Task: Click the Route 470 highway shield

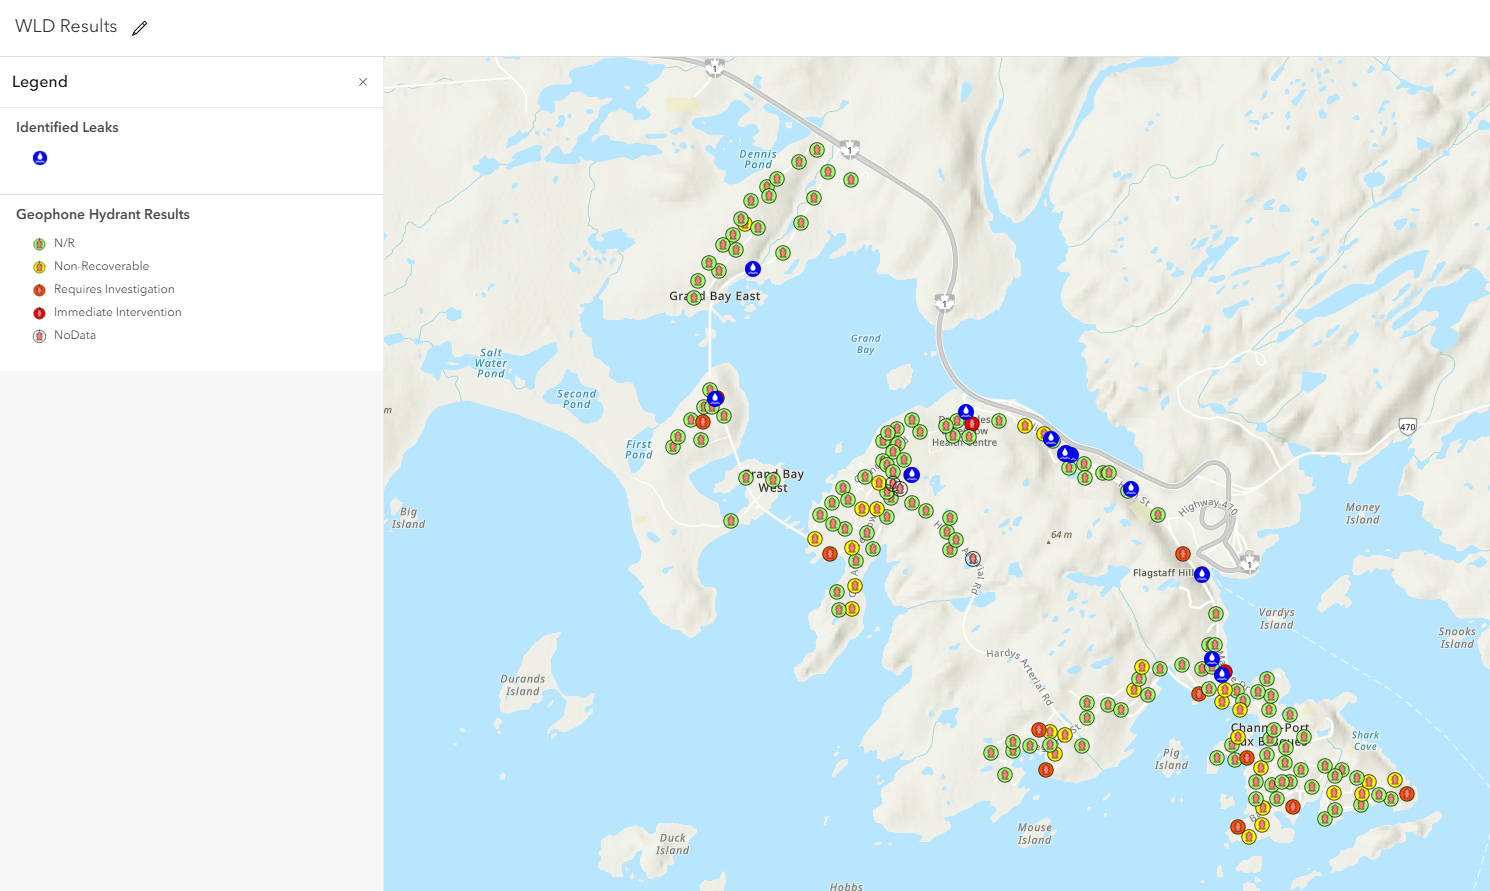Action: coord(1408,427)
